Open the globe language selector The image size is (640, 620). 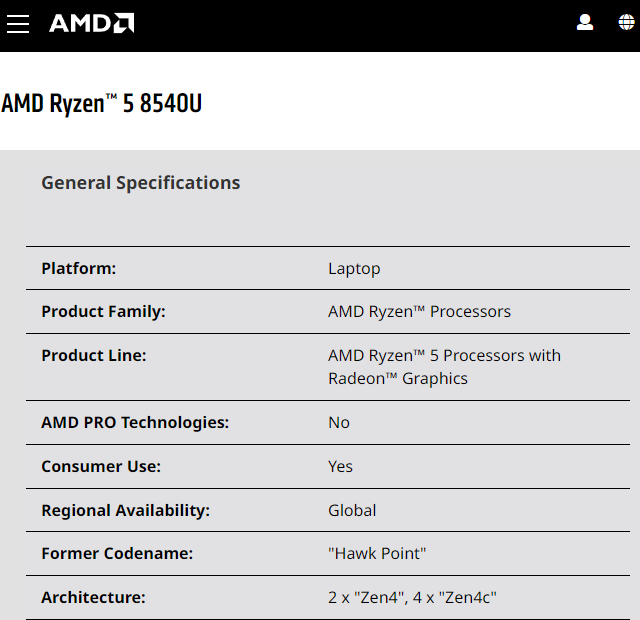pyautogui.click(x=627, y=22)
